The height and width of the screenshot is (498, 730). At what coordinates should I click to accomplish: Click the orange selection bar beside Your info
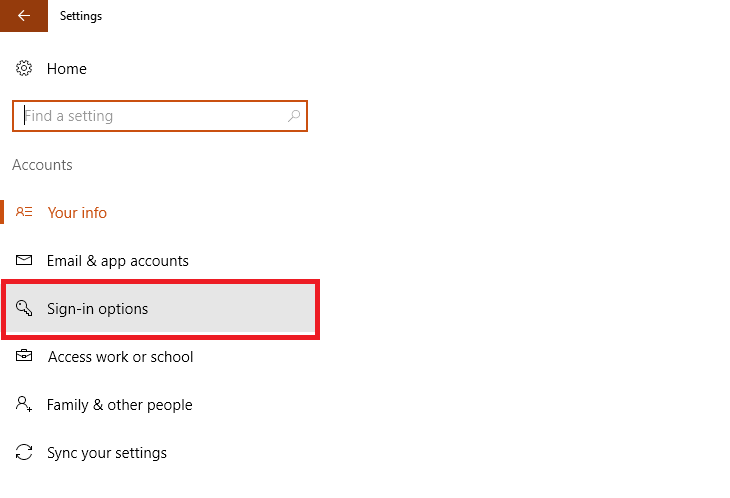click(x=3, y=213)
